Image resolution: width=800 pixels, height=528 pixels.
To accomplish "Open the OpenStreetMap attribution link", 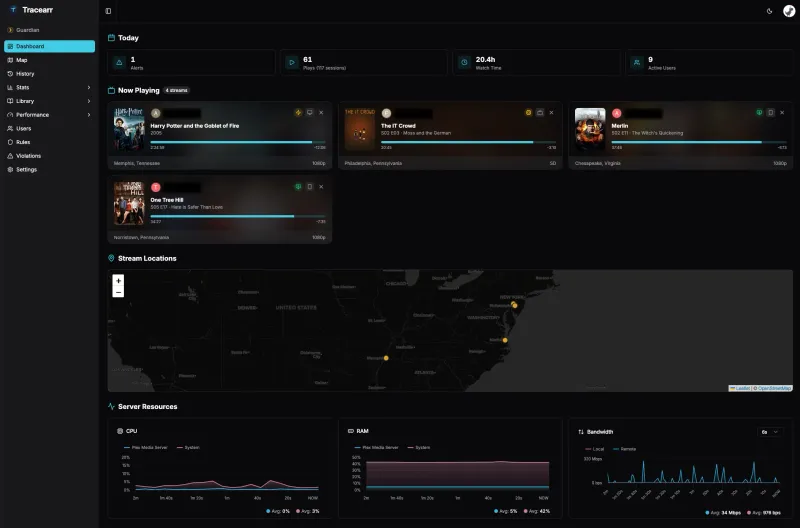I will point(774,389).
